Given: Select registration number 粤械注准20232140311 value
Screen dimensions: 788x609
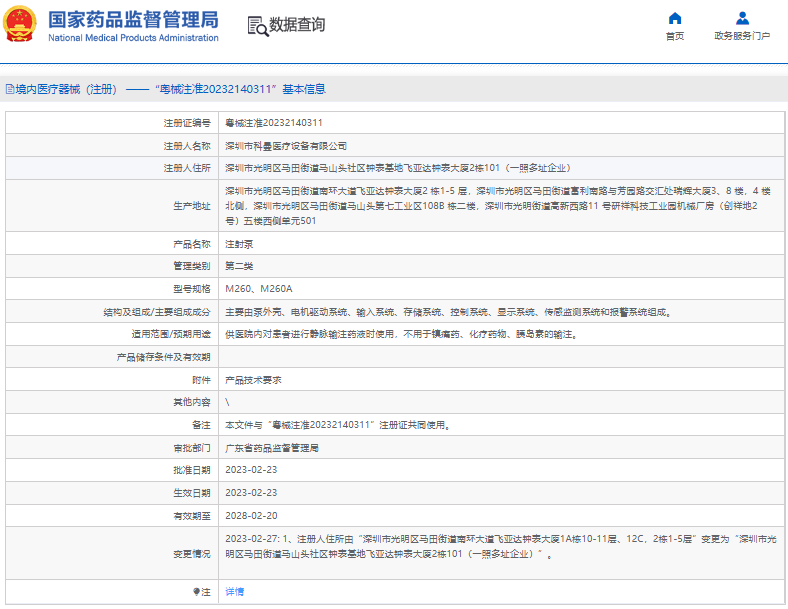Looking at the screenshot, I should 274,123.
